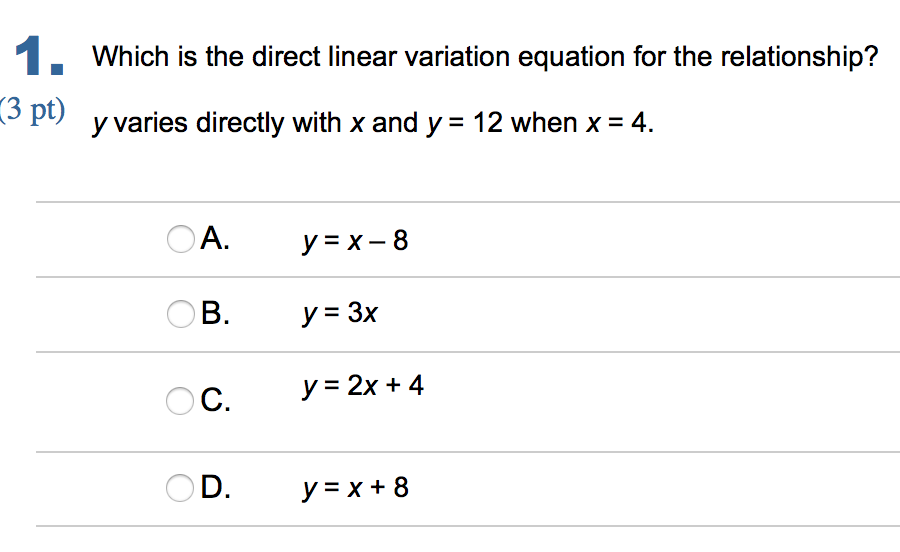Click the letter label 'D.'
The height and width of the screenshot is (552, 900).
215,489
